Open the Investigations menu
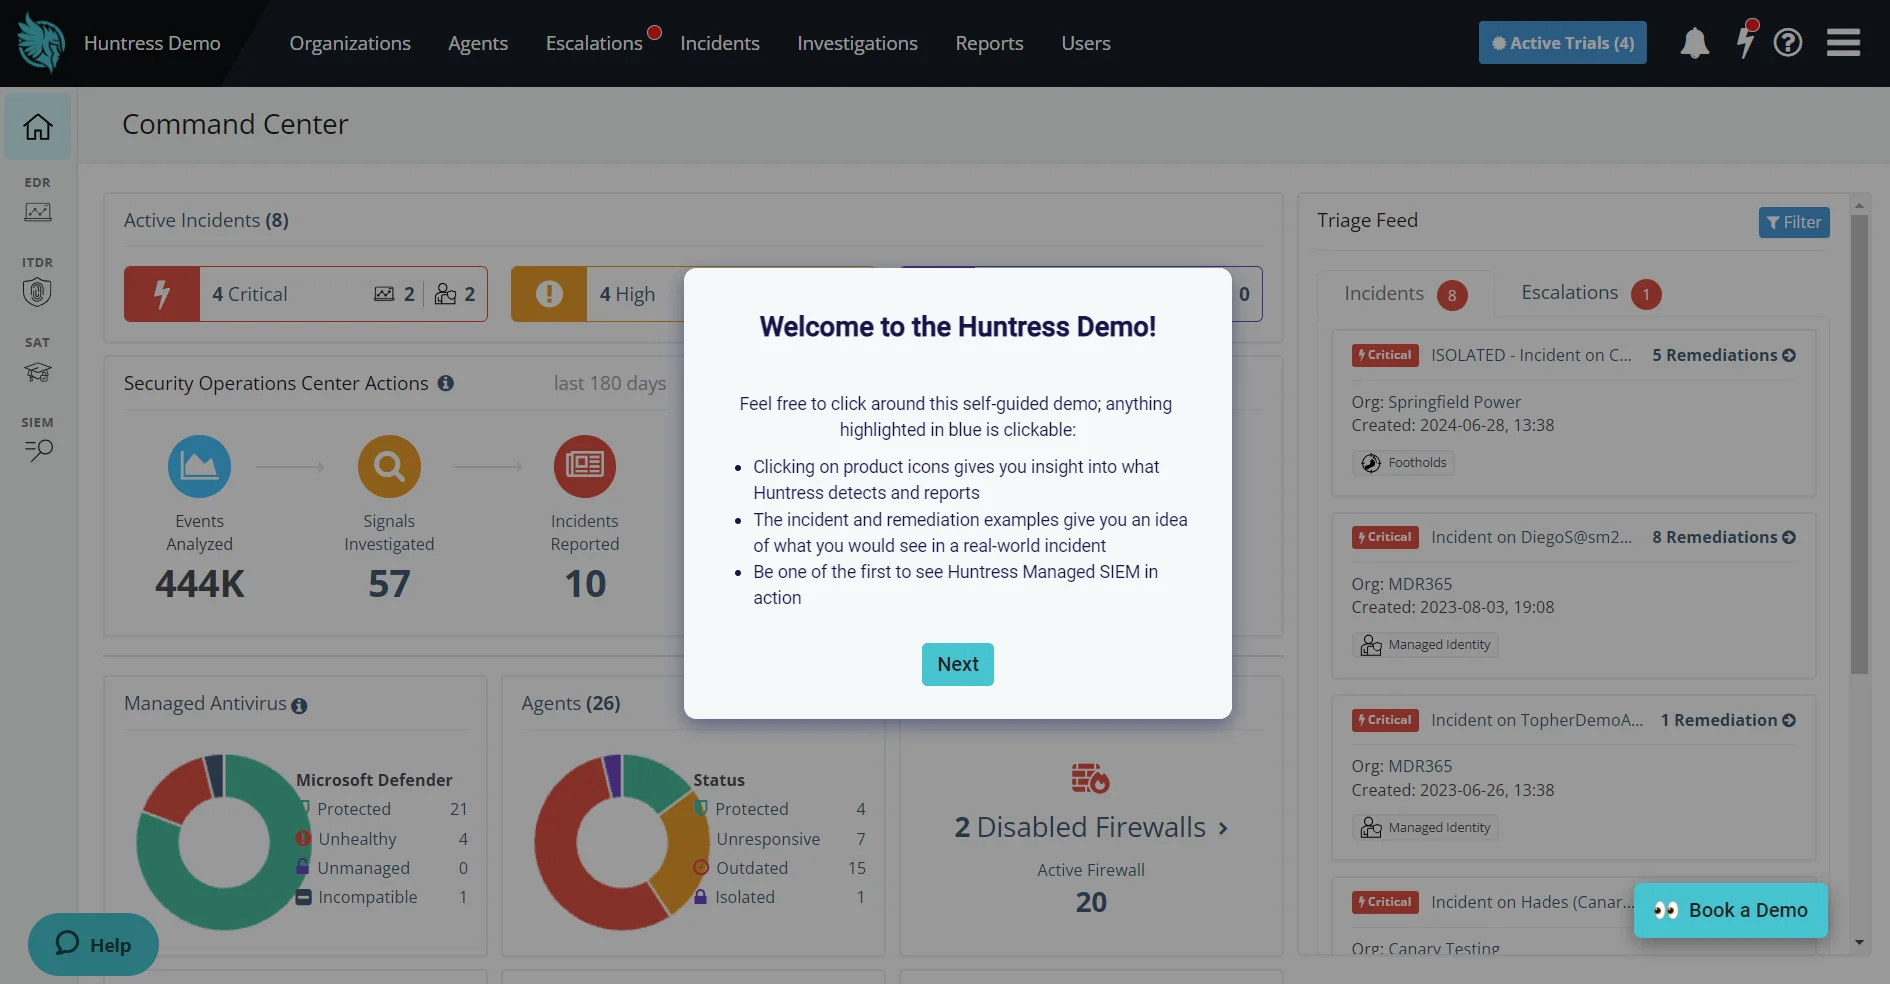This screenshot has height=984, width=1890. (857, 43)
